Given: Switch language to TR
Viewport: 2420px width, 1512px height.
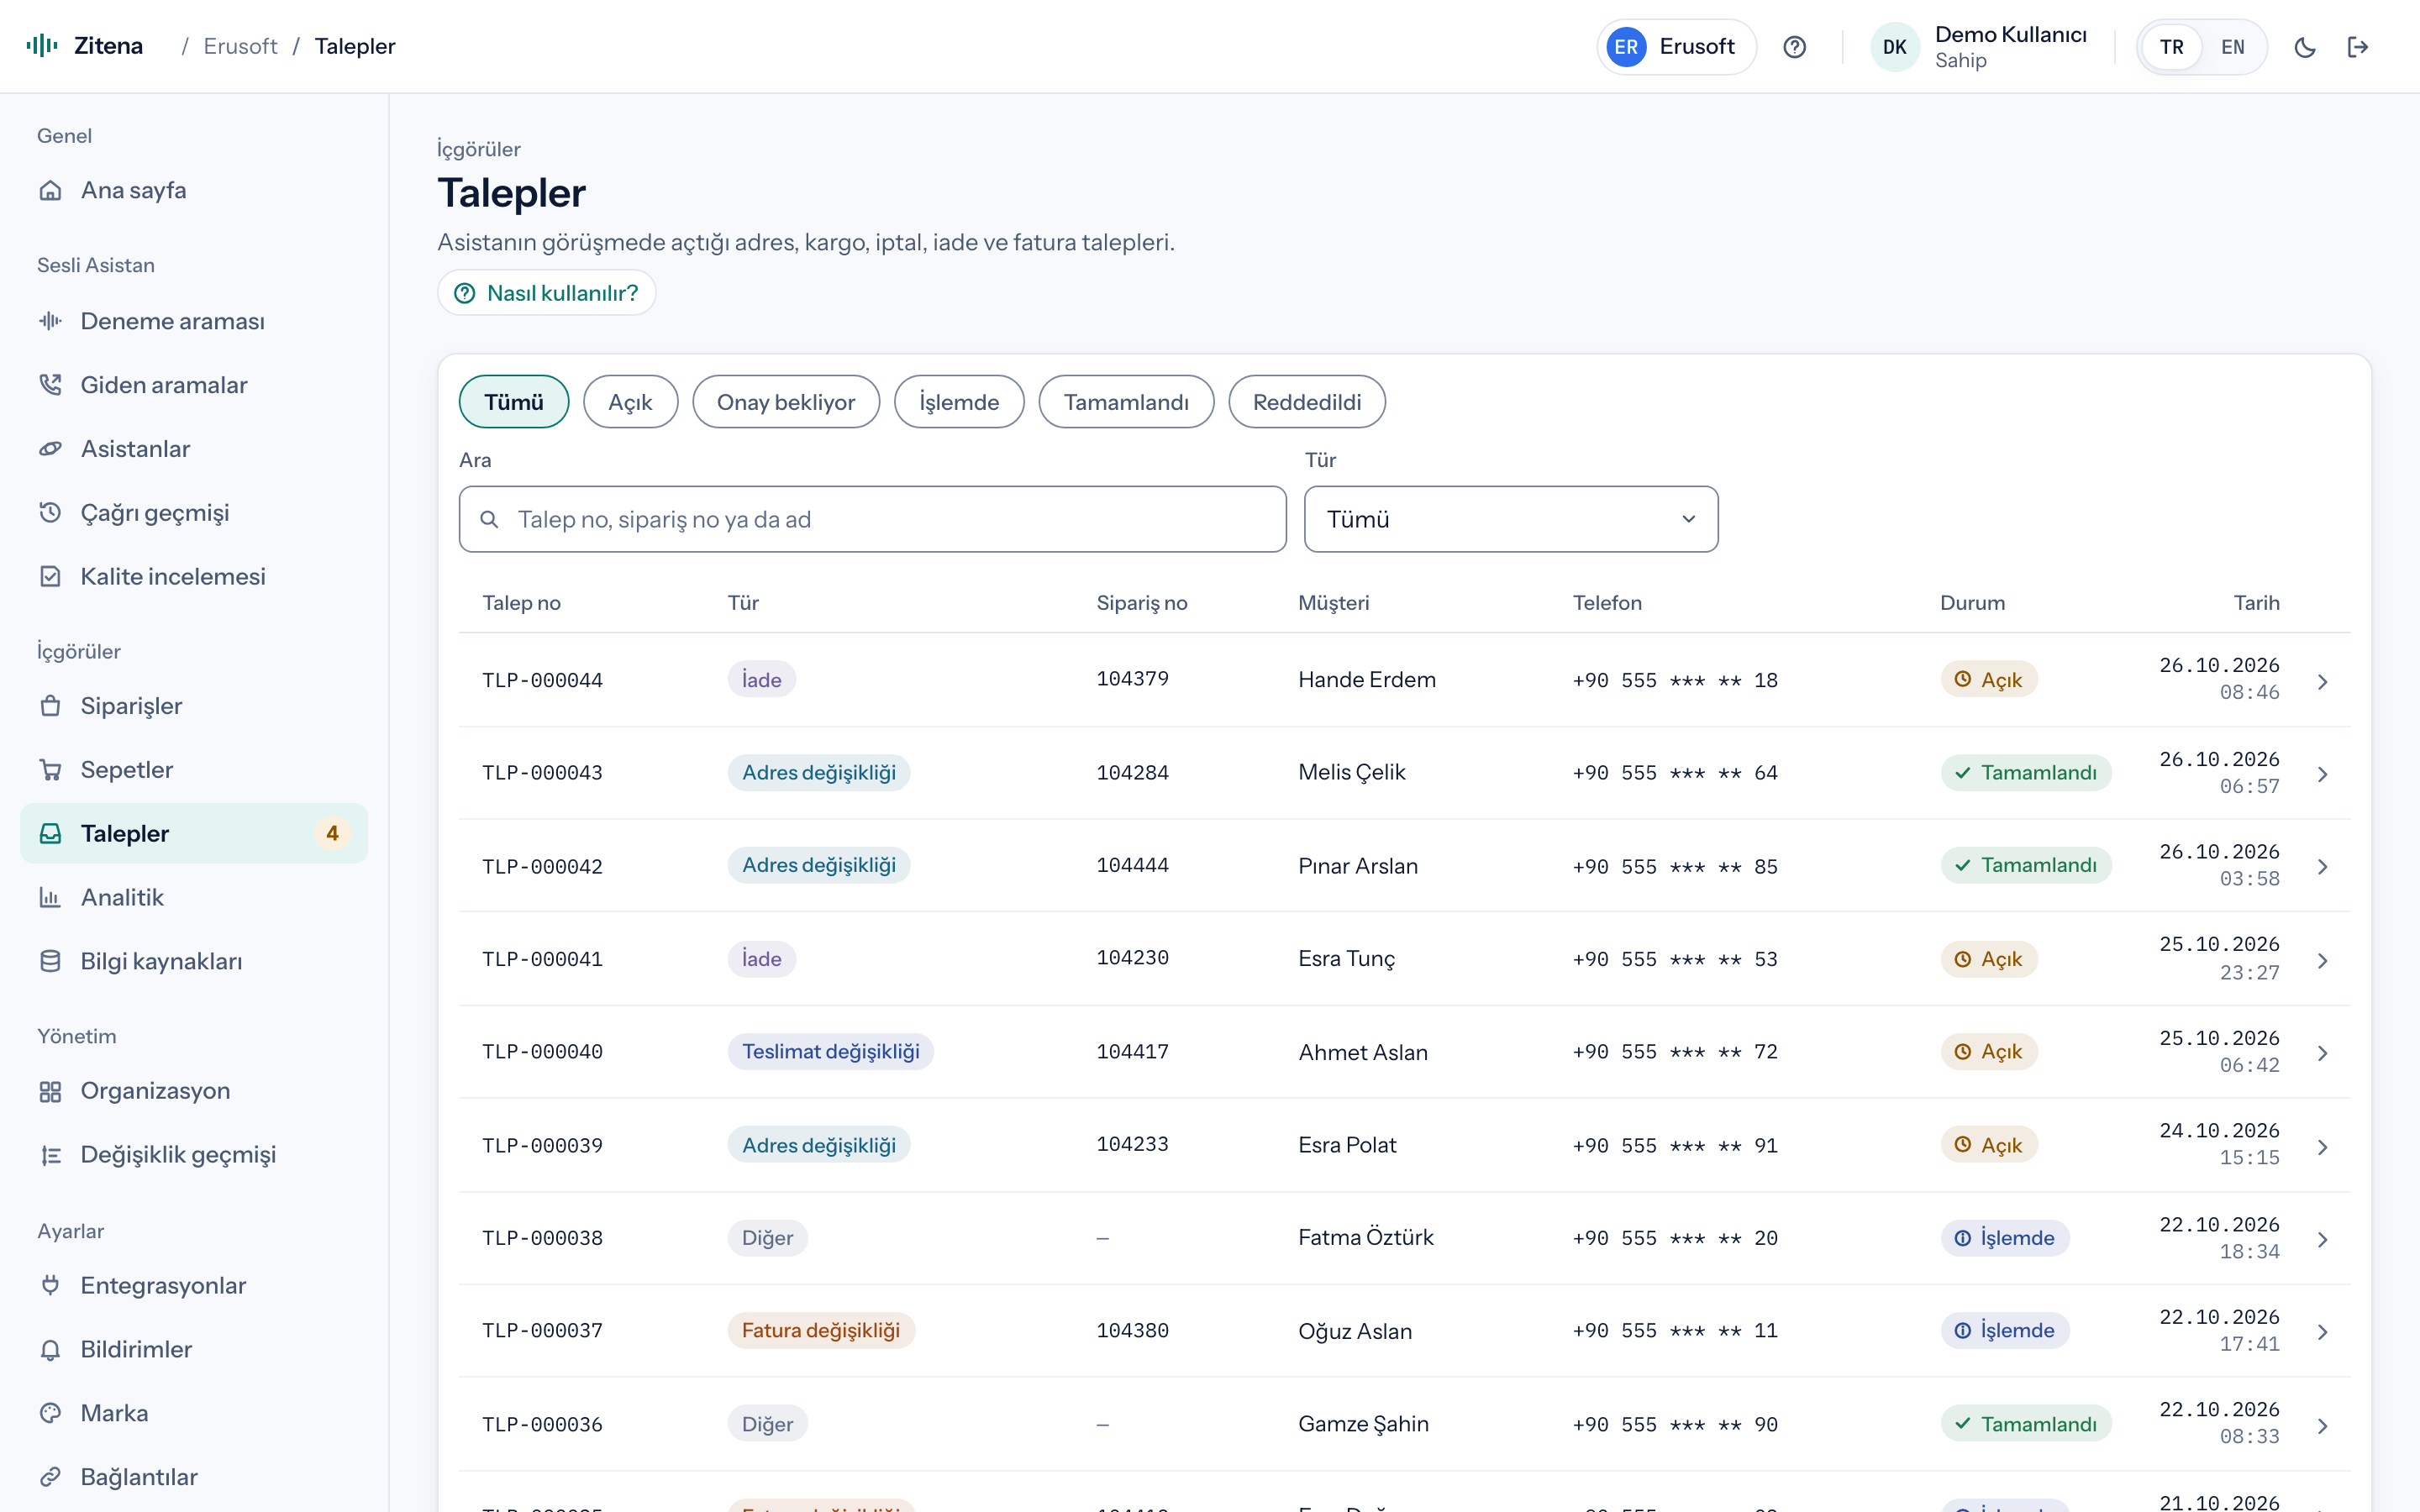Looking at the screenshot, I should [2171, 47].
